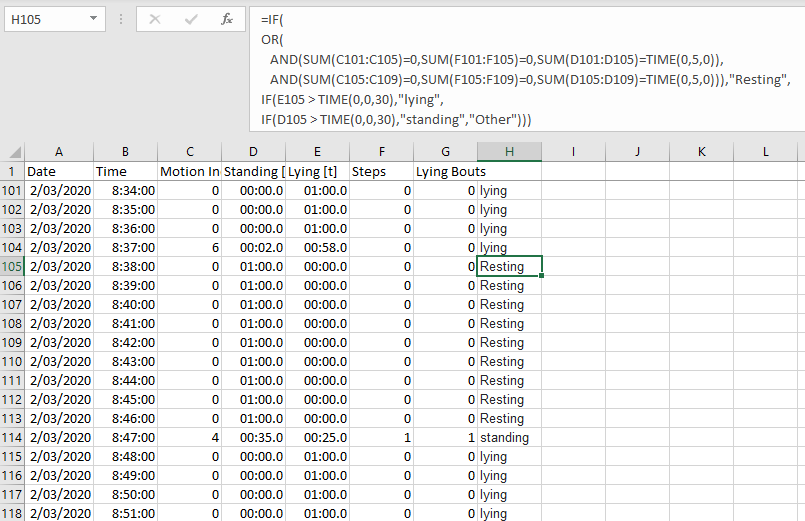
Task: Select standing value 00:35.0 in row 114
Action: pyautogui.click(x=253, y=437)
